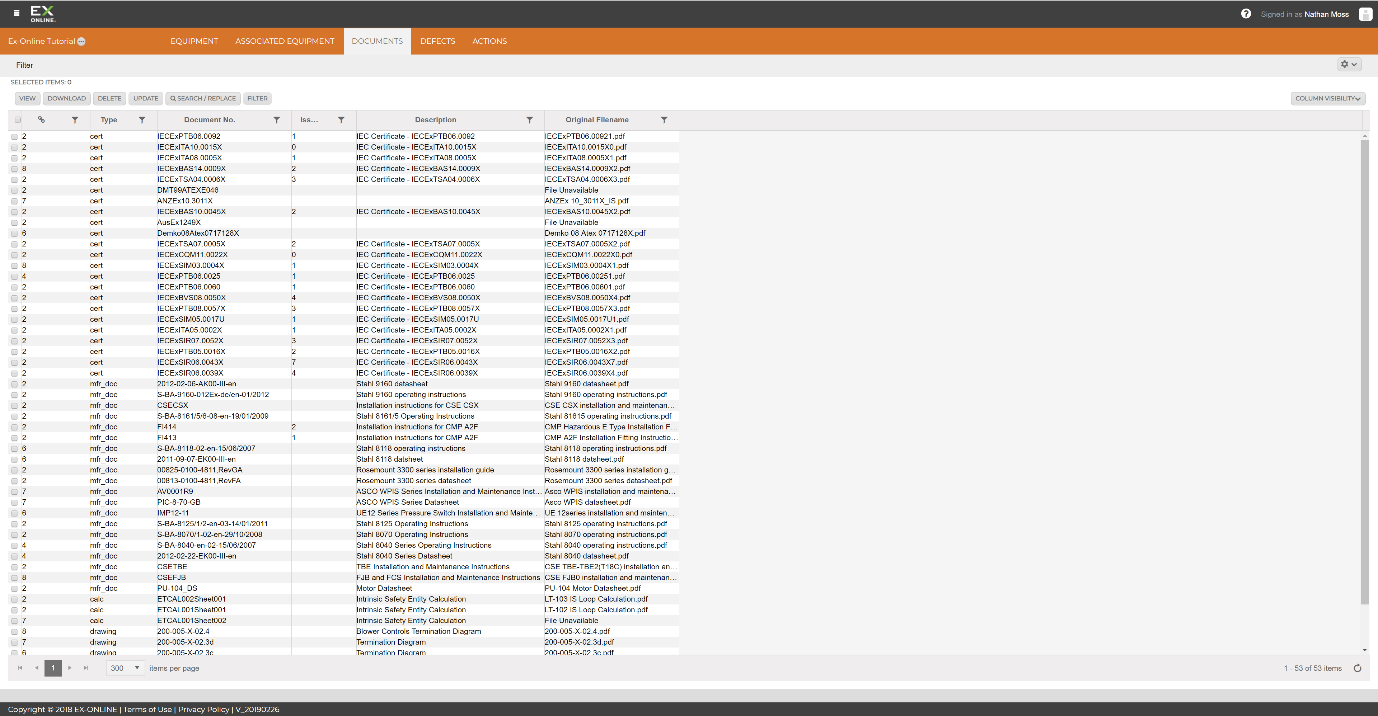Filter the Document No. column
Viewport: 1378px width, 716px height.
[276, 120]
